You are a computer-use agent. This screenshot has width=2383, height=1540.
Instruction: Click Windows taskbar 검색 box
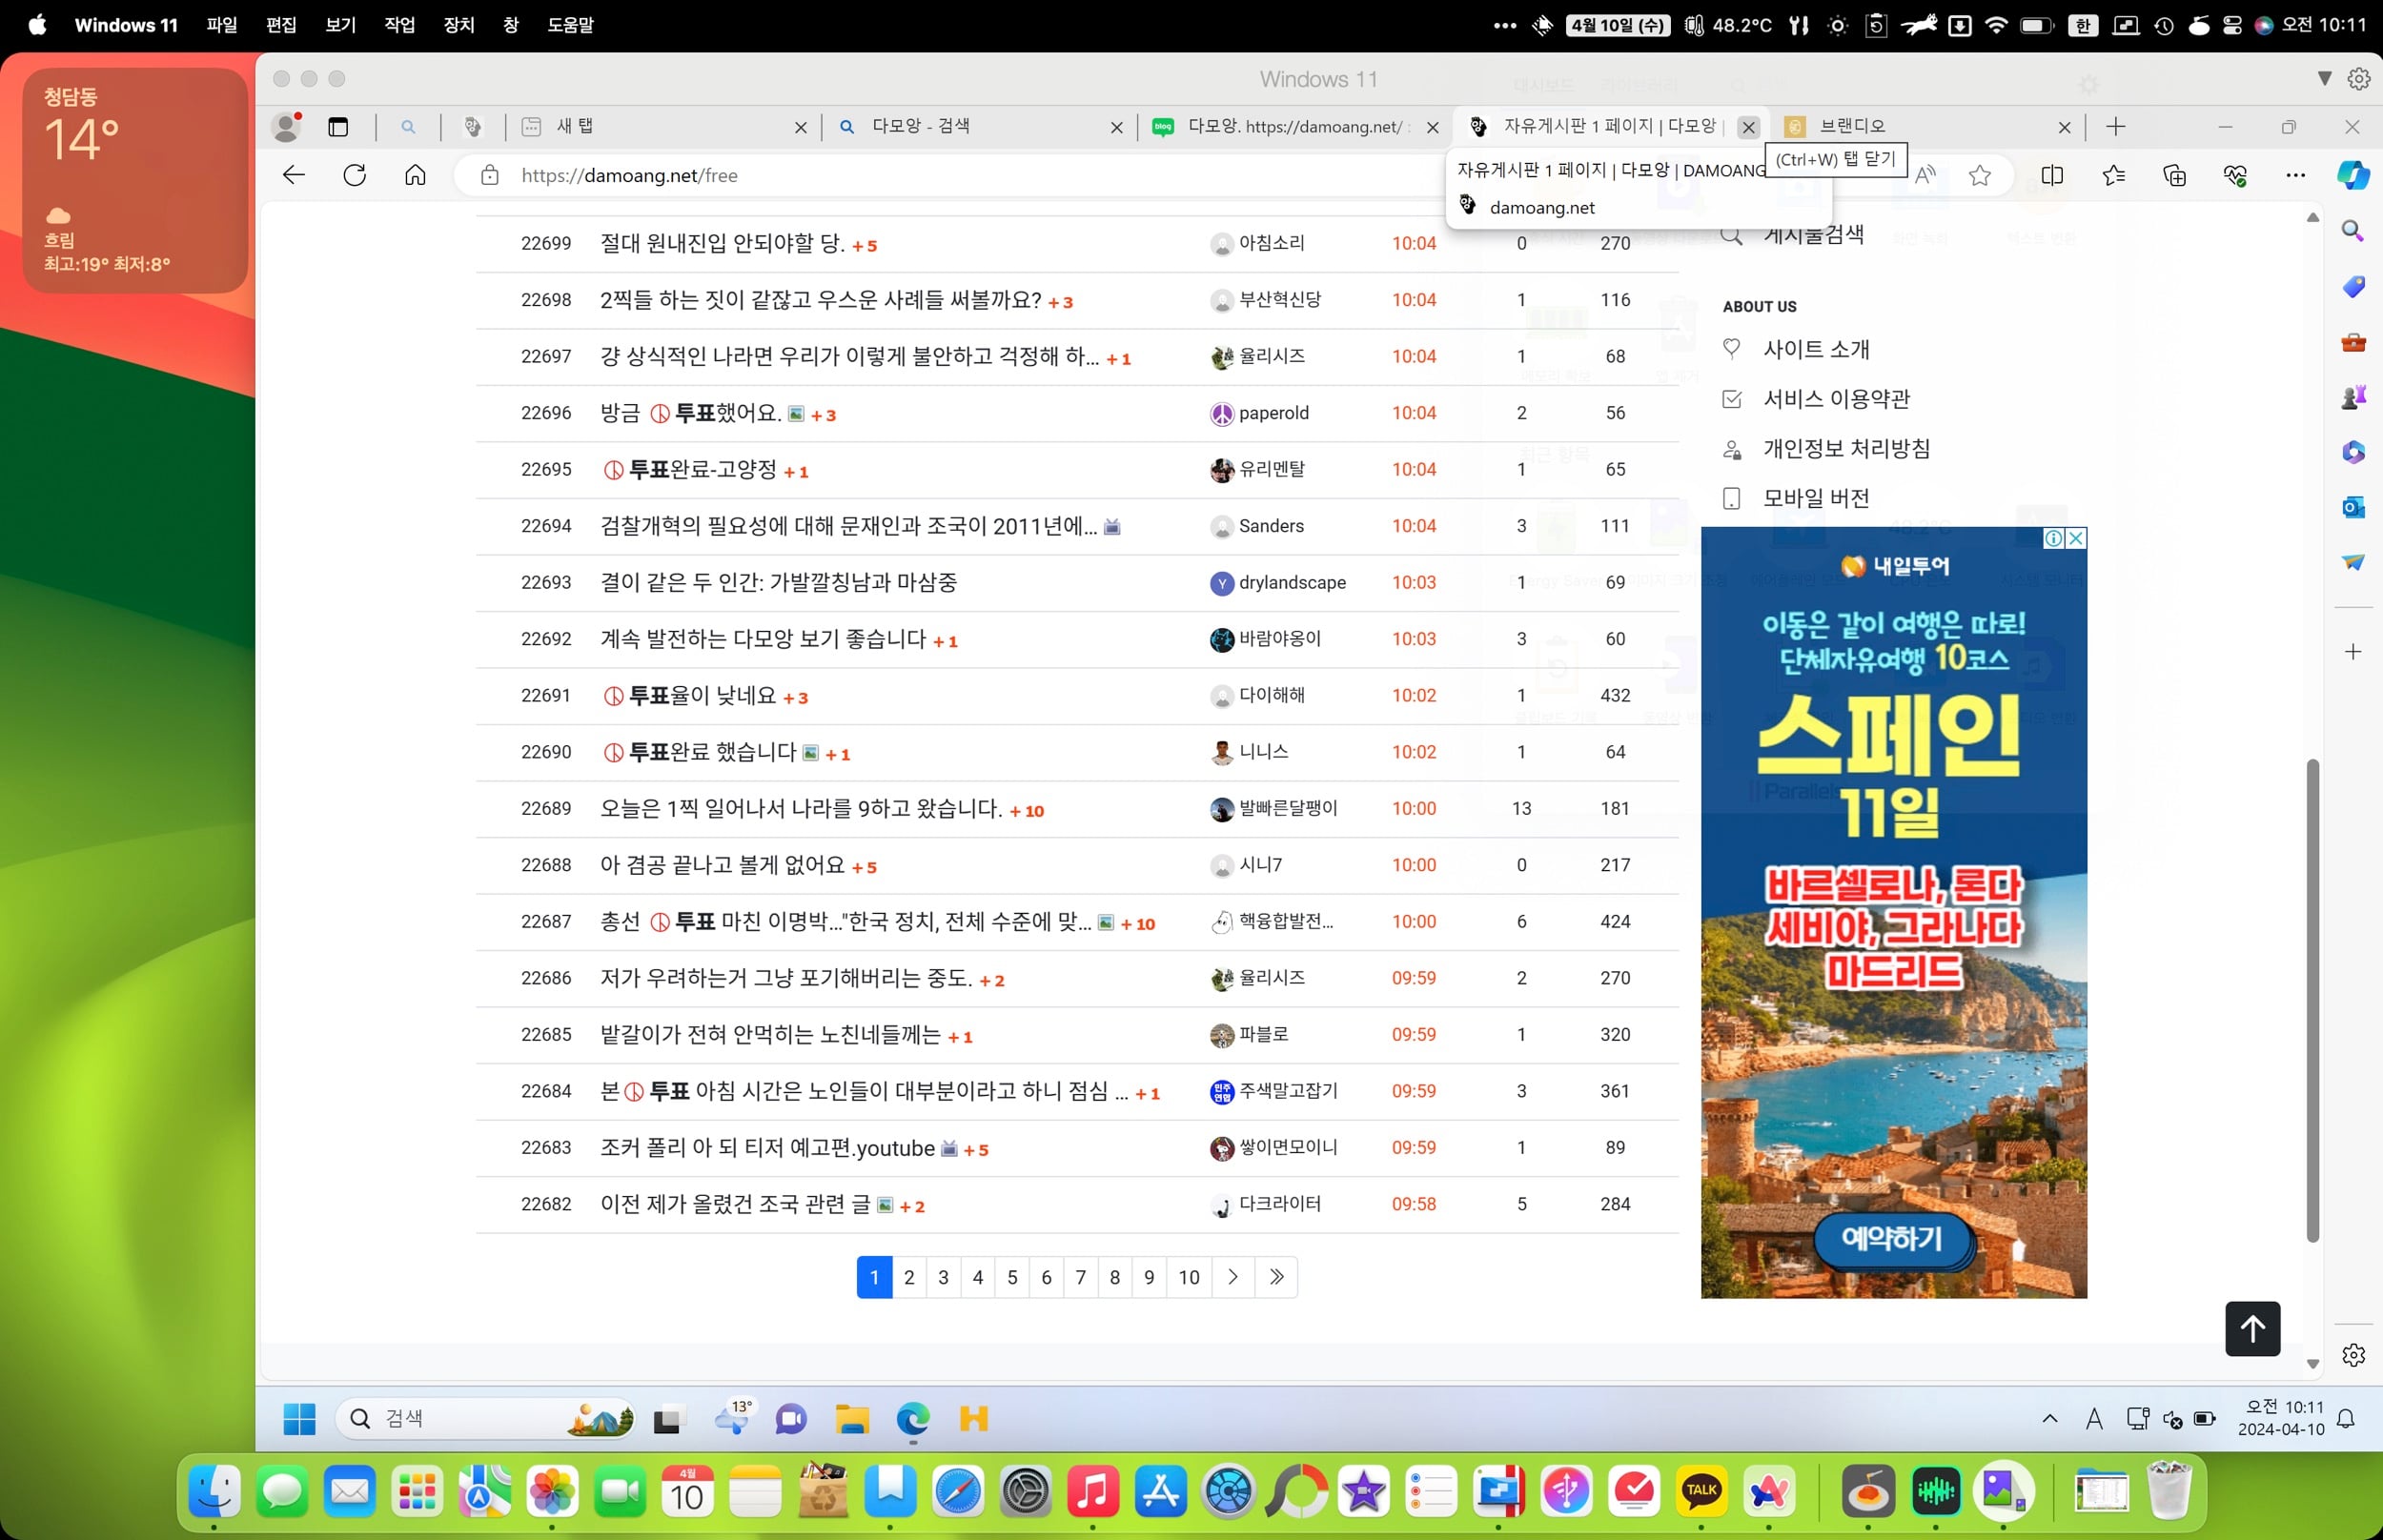pos(485,1418)
